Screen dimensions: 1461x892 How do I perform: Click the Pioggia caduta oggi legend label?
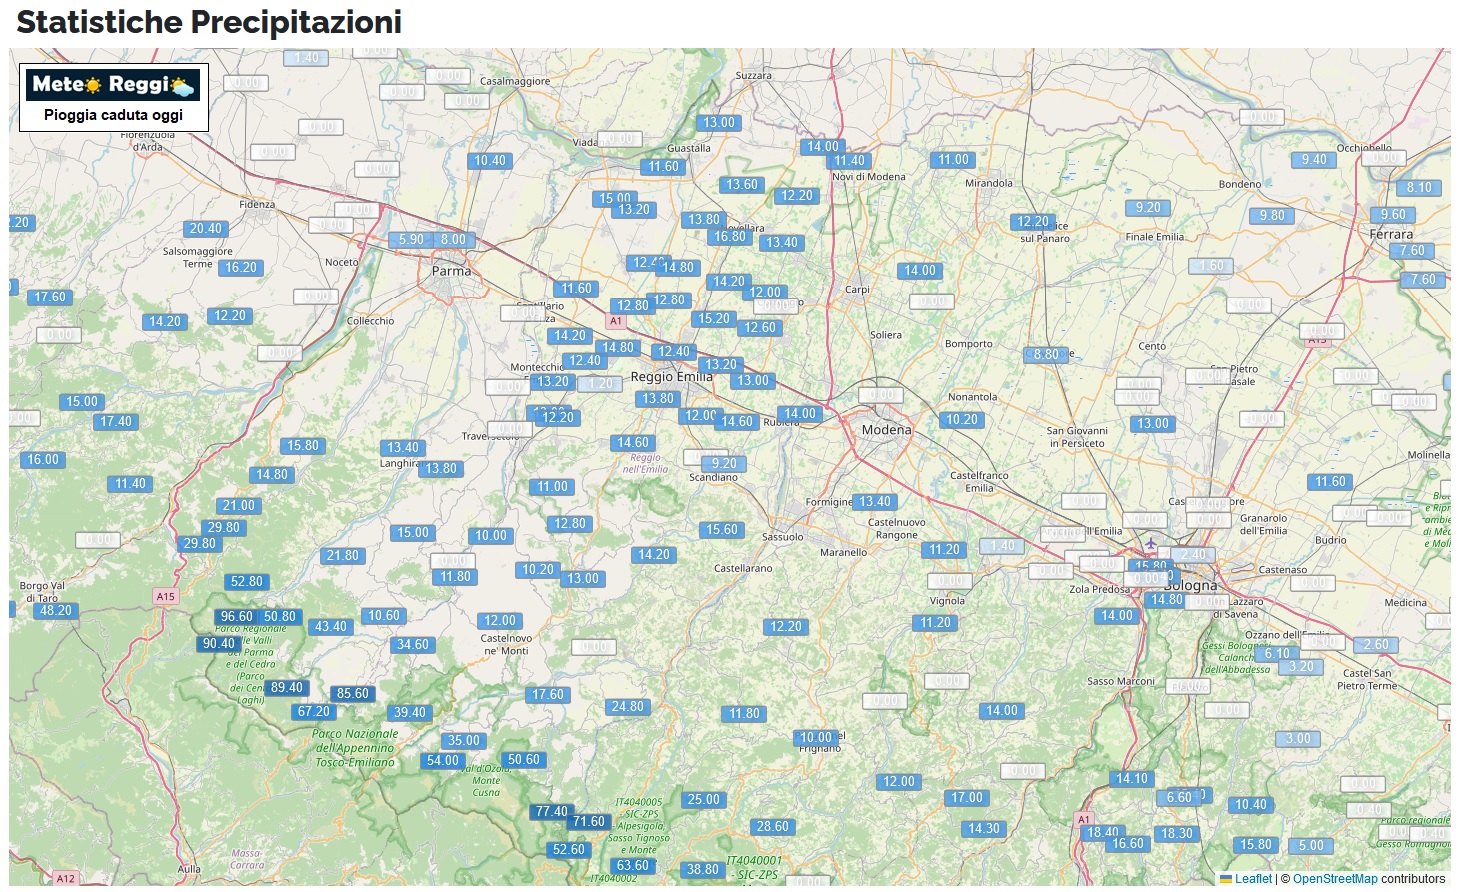pyautogui.click(x=113, y=115)
